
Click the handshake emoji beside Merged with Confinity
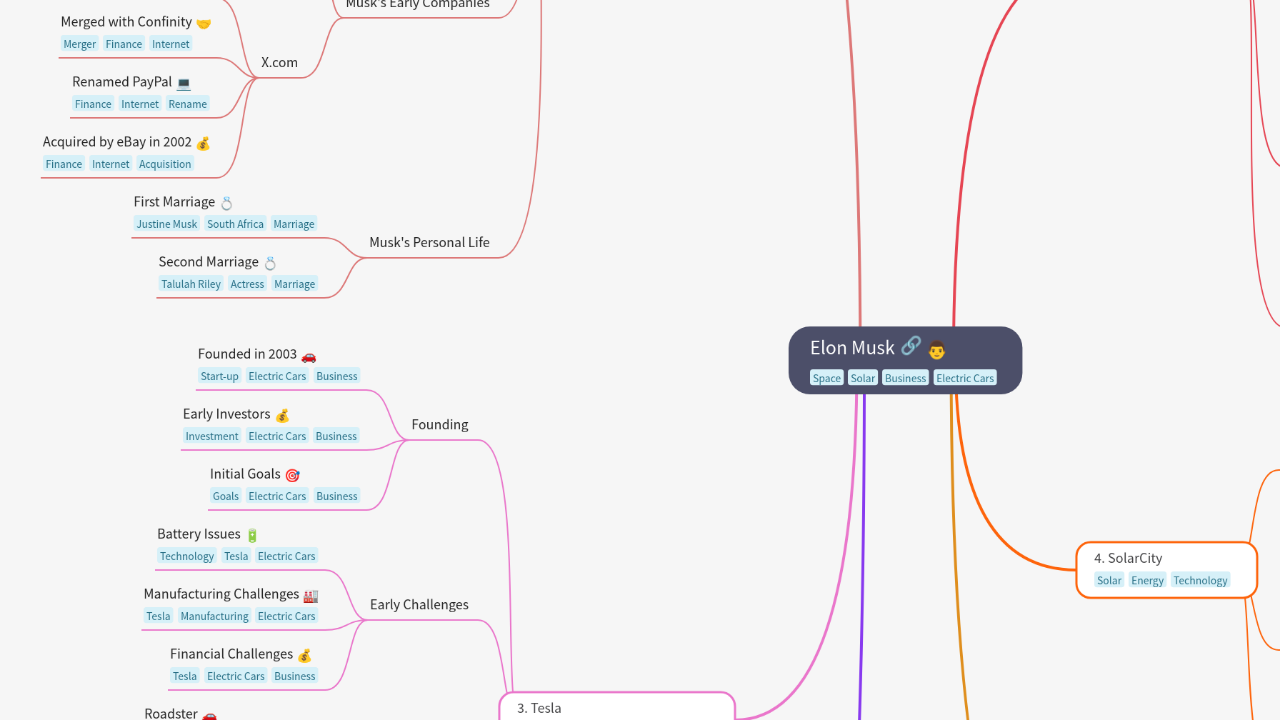pyautogui.click(x=204, y=23)
